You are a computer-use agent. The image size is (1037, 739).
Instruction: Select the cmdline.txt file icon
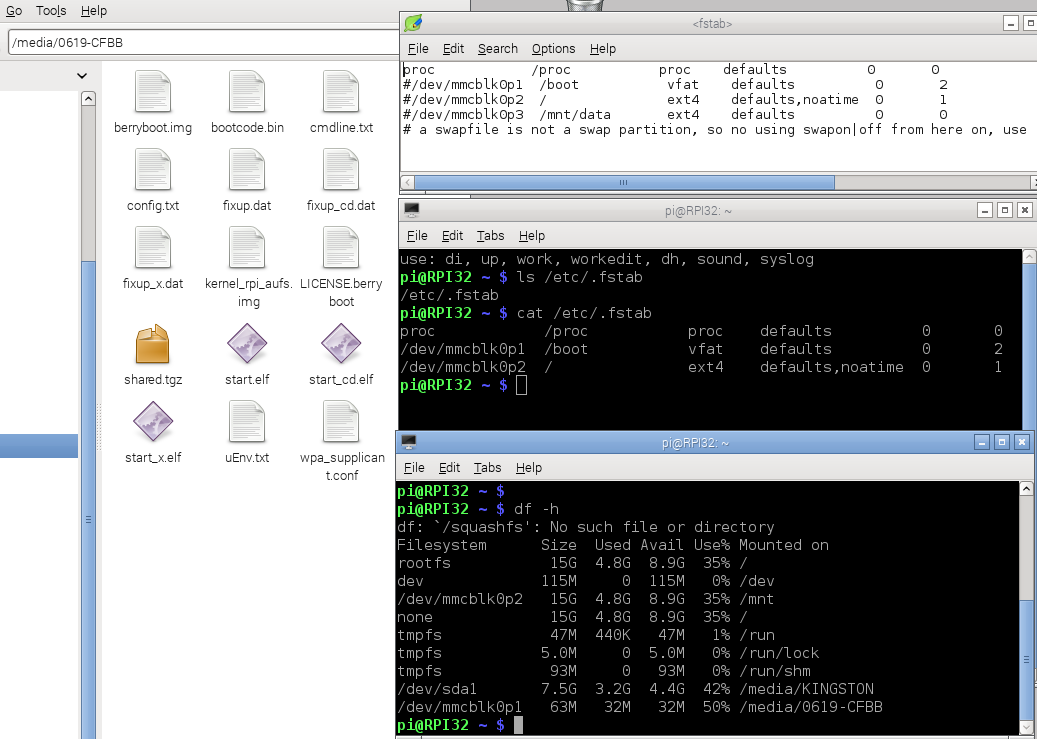(x=341, y=92)
